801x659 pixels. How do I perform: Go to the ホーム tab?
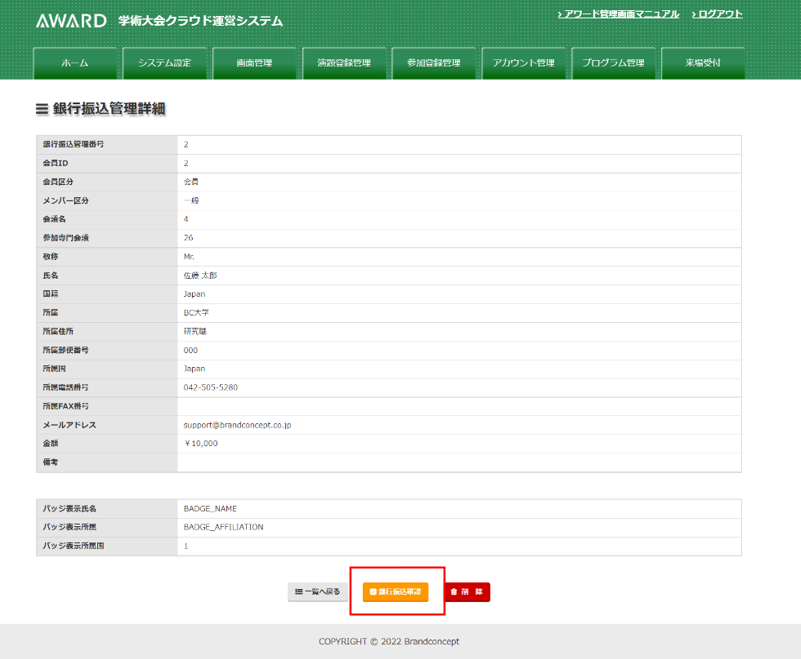pos(75,63)
